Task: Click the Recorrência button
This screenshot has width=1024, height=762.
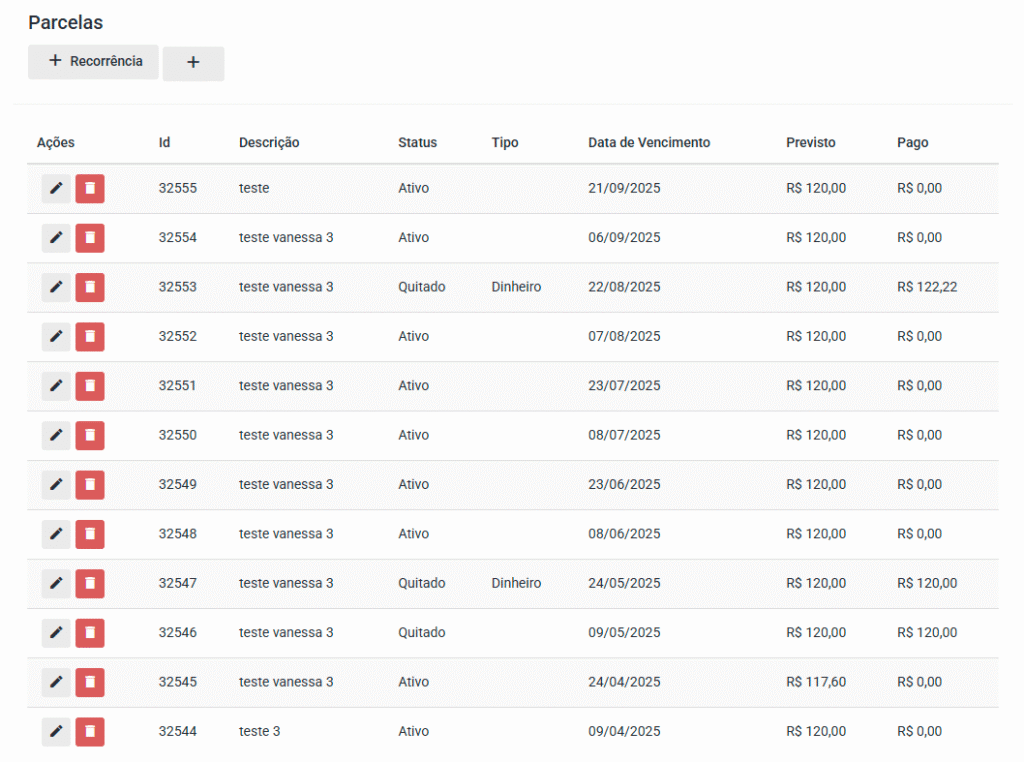Action: [93, 62]
